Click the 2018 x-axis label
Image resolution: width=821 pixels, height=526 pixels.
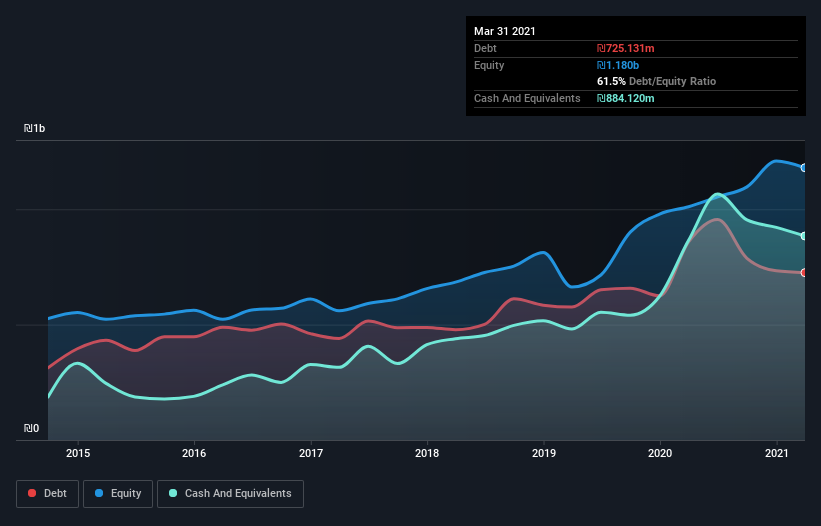[x=427, y=453]
